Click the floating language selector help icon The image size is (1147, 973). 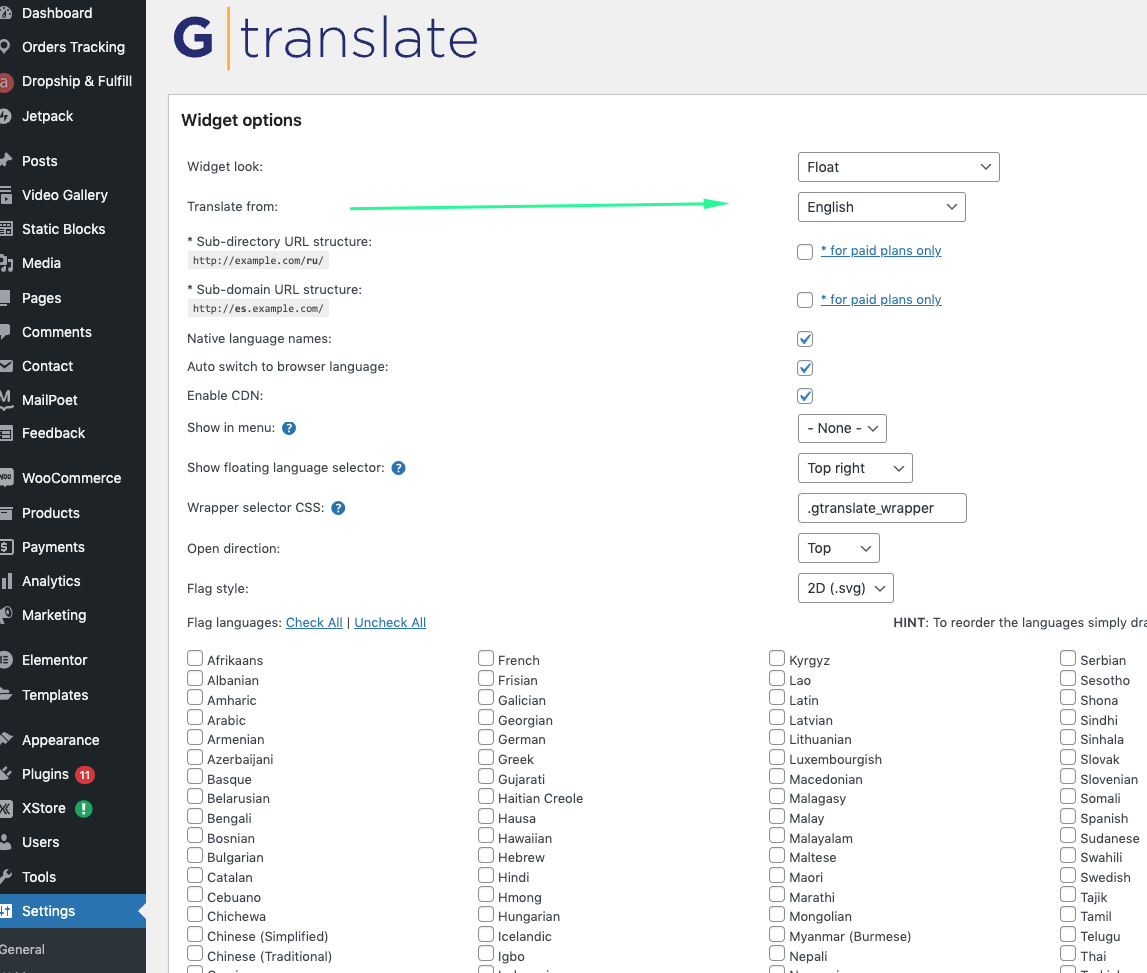(x=399, y=468)
